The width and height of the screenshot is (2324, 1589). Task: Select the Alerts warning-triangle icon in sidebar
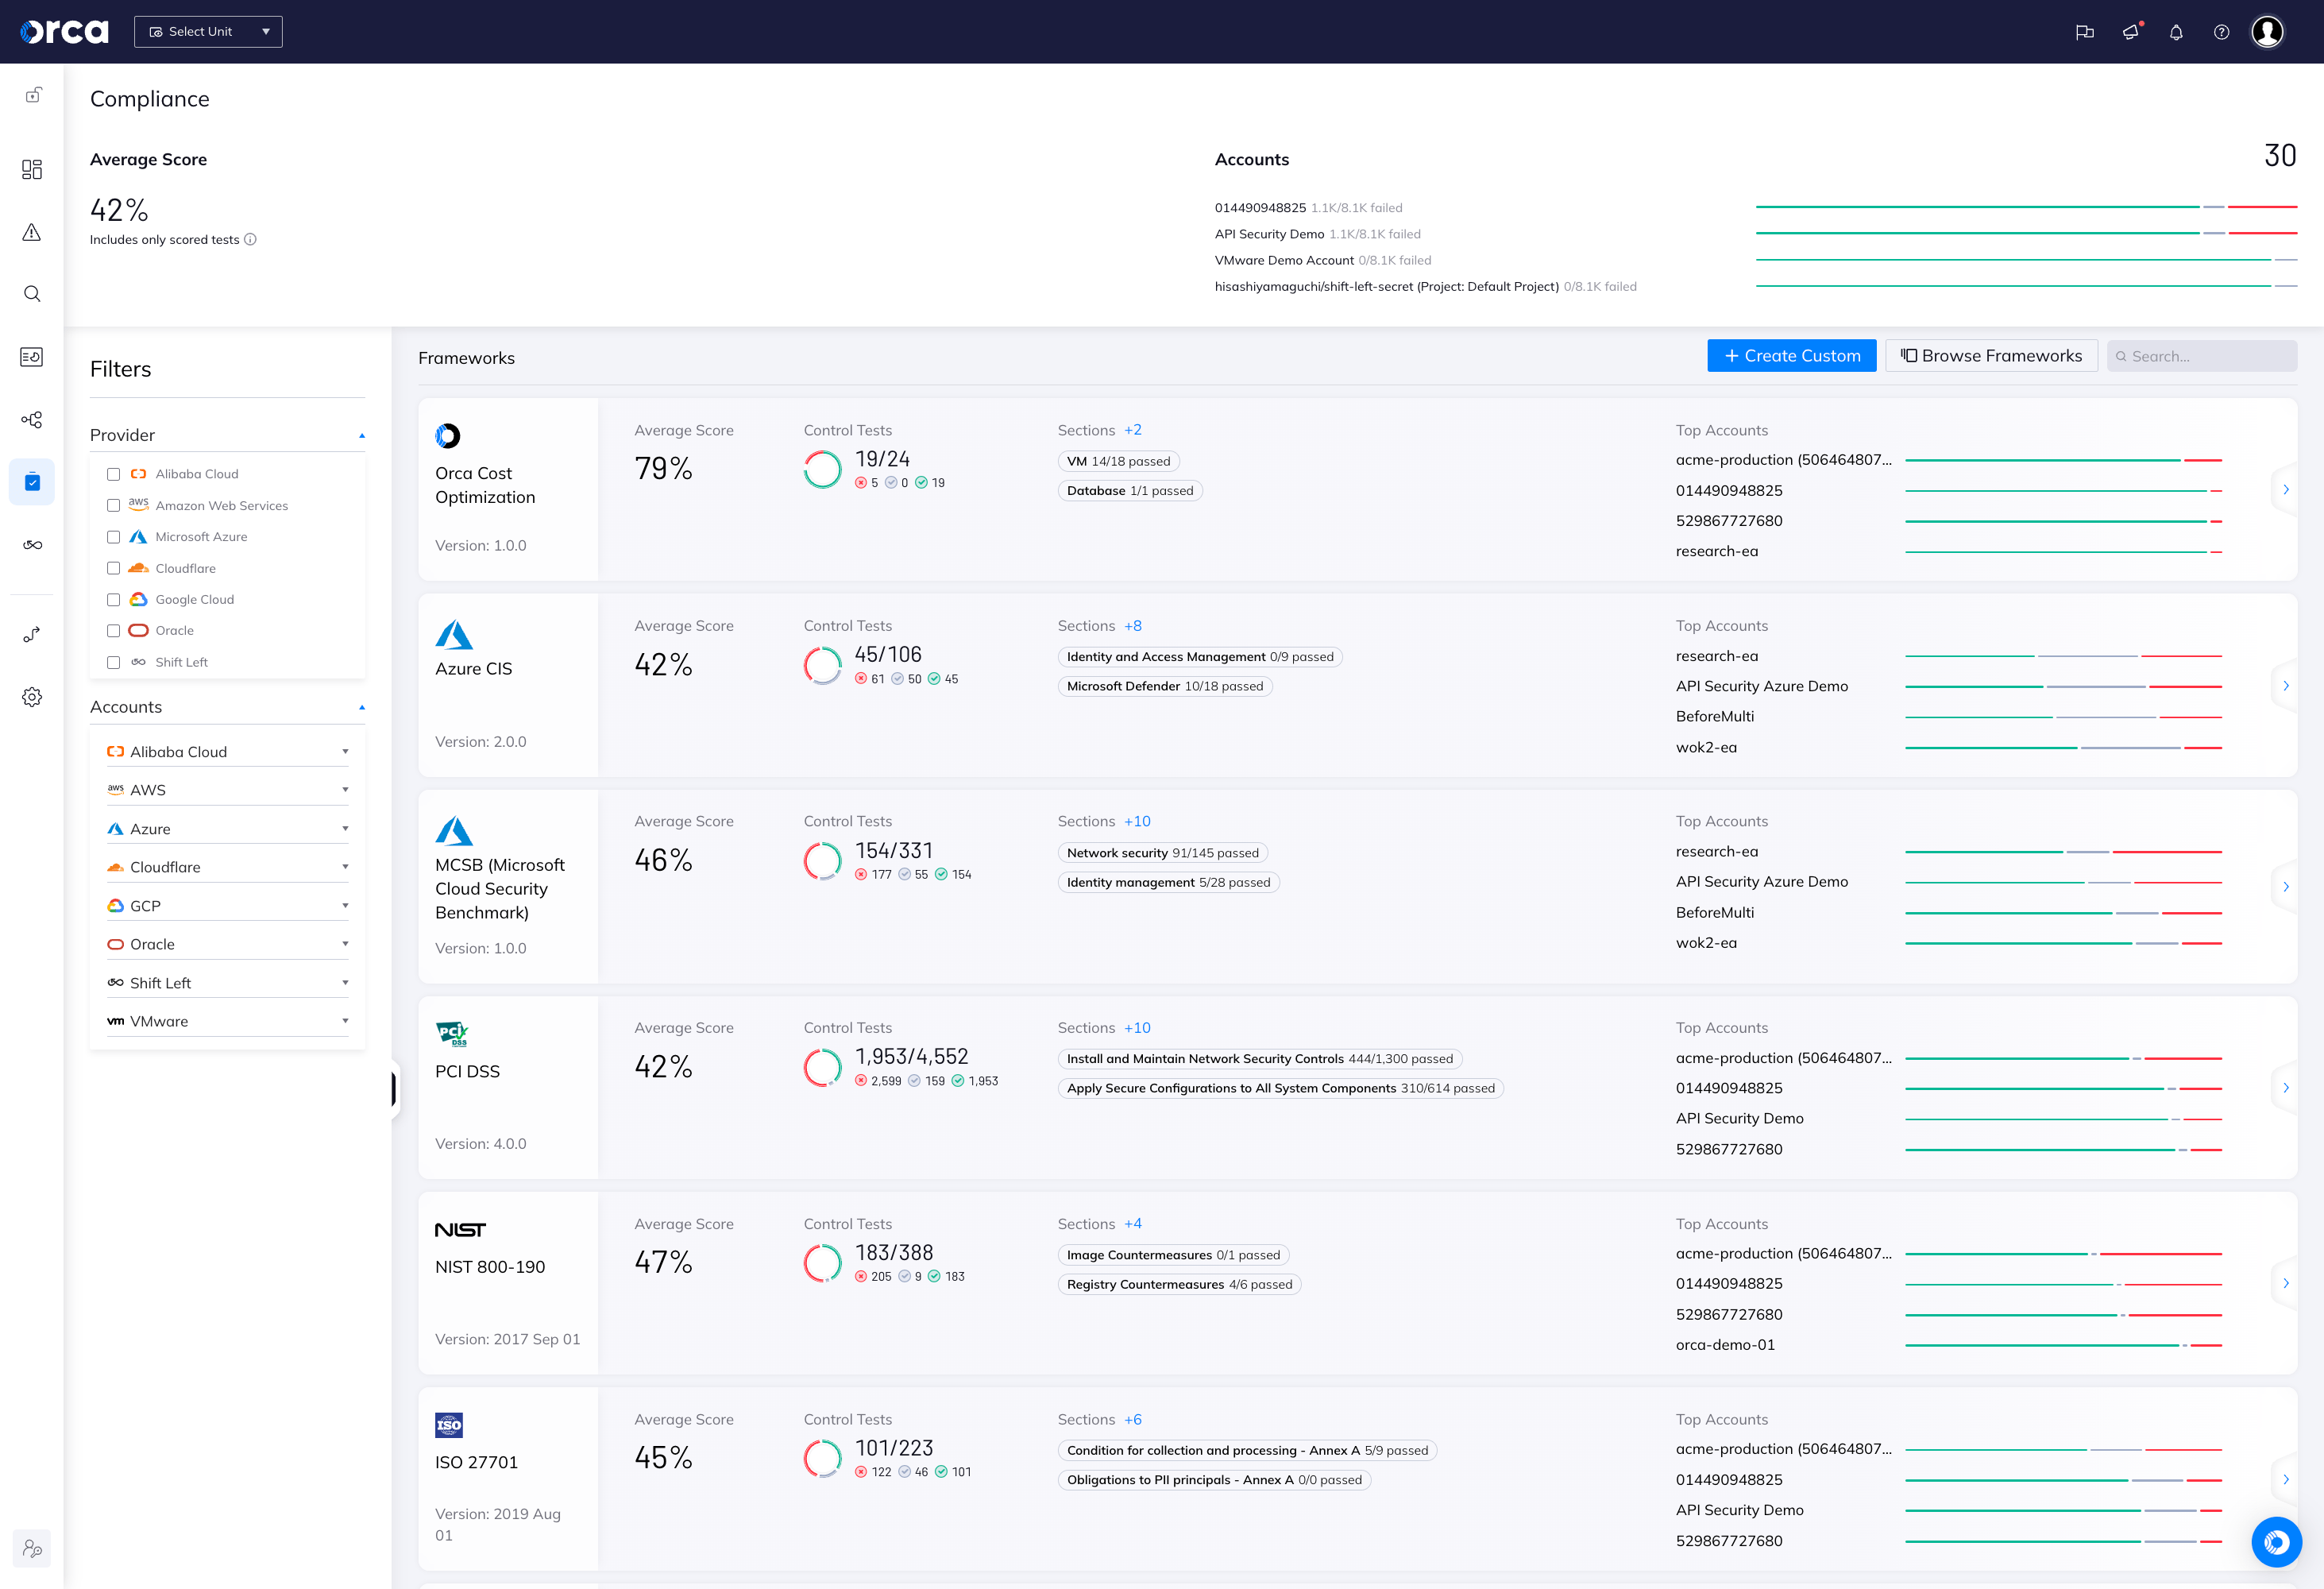coord(33,232)
